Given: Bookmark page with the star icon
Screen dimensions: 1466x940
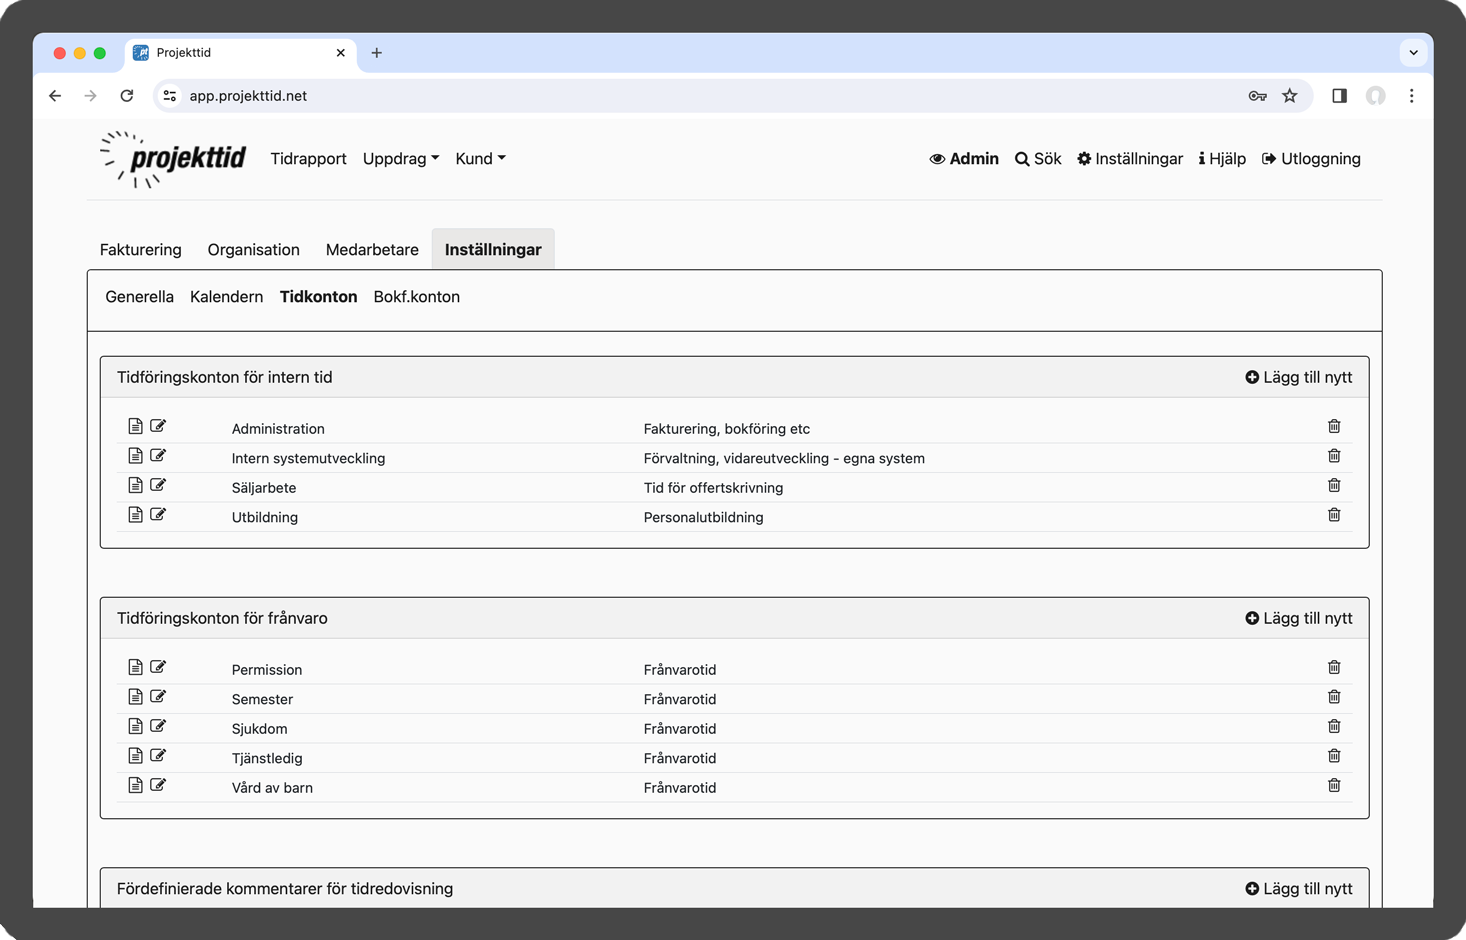Looking at the screenshot, I should pyautogui.click(x=1289, y=96).
